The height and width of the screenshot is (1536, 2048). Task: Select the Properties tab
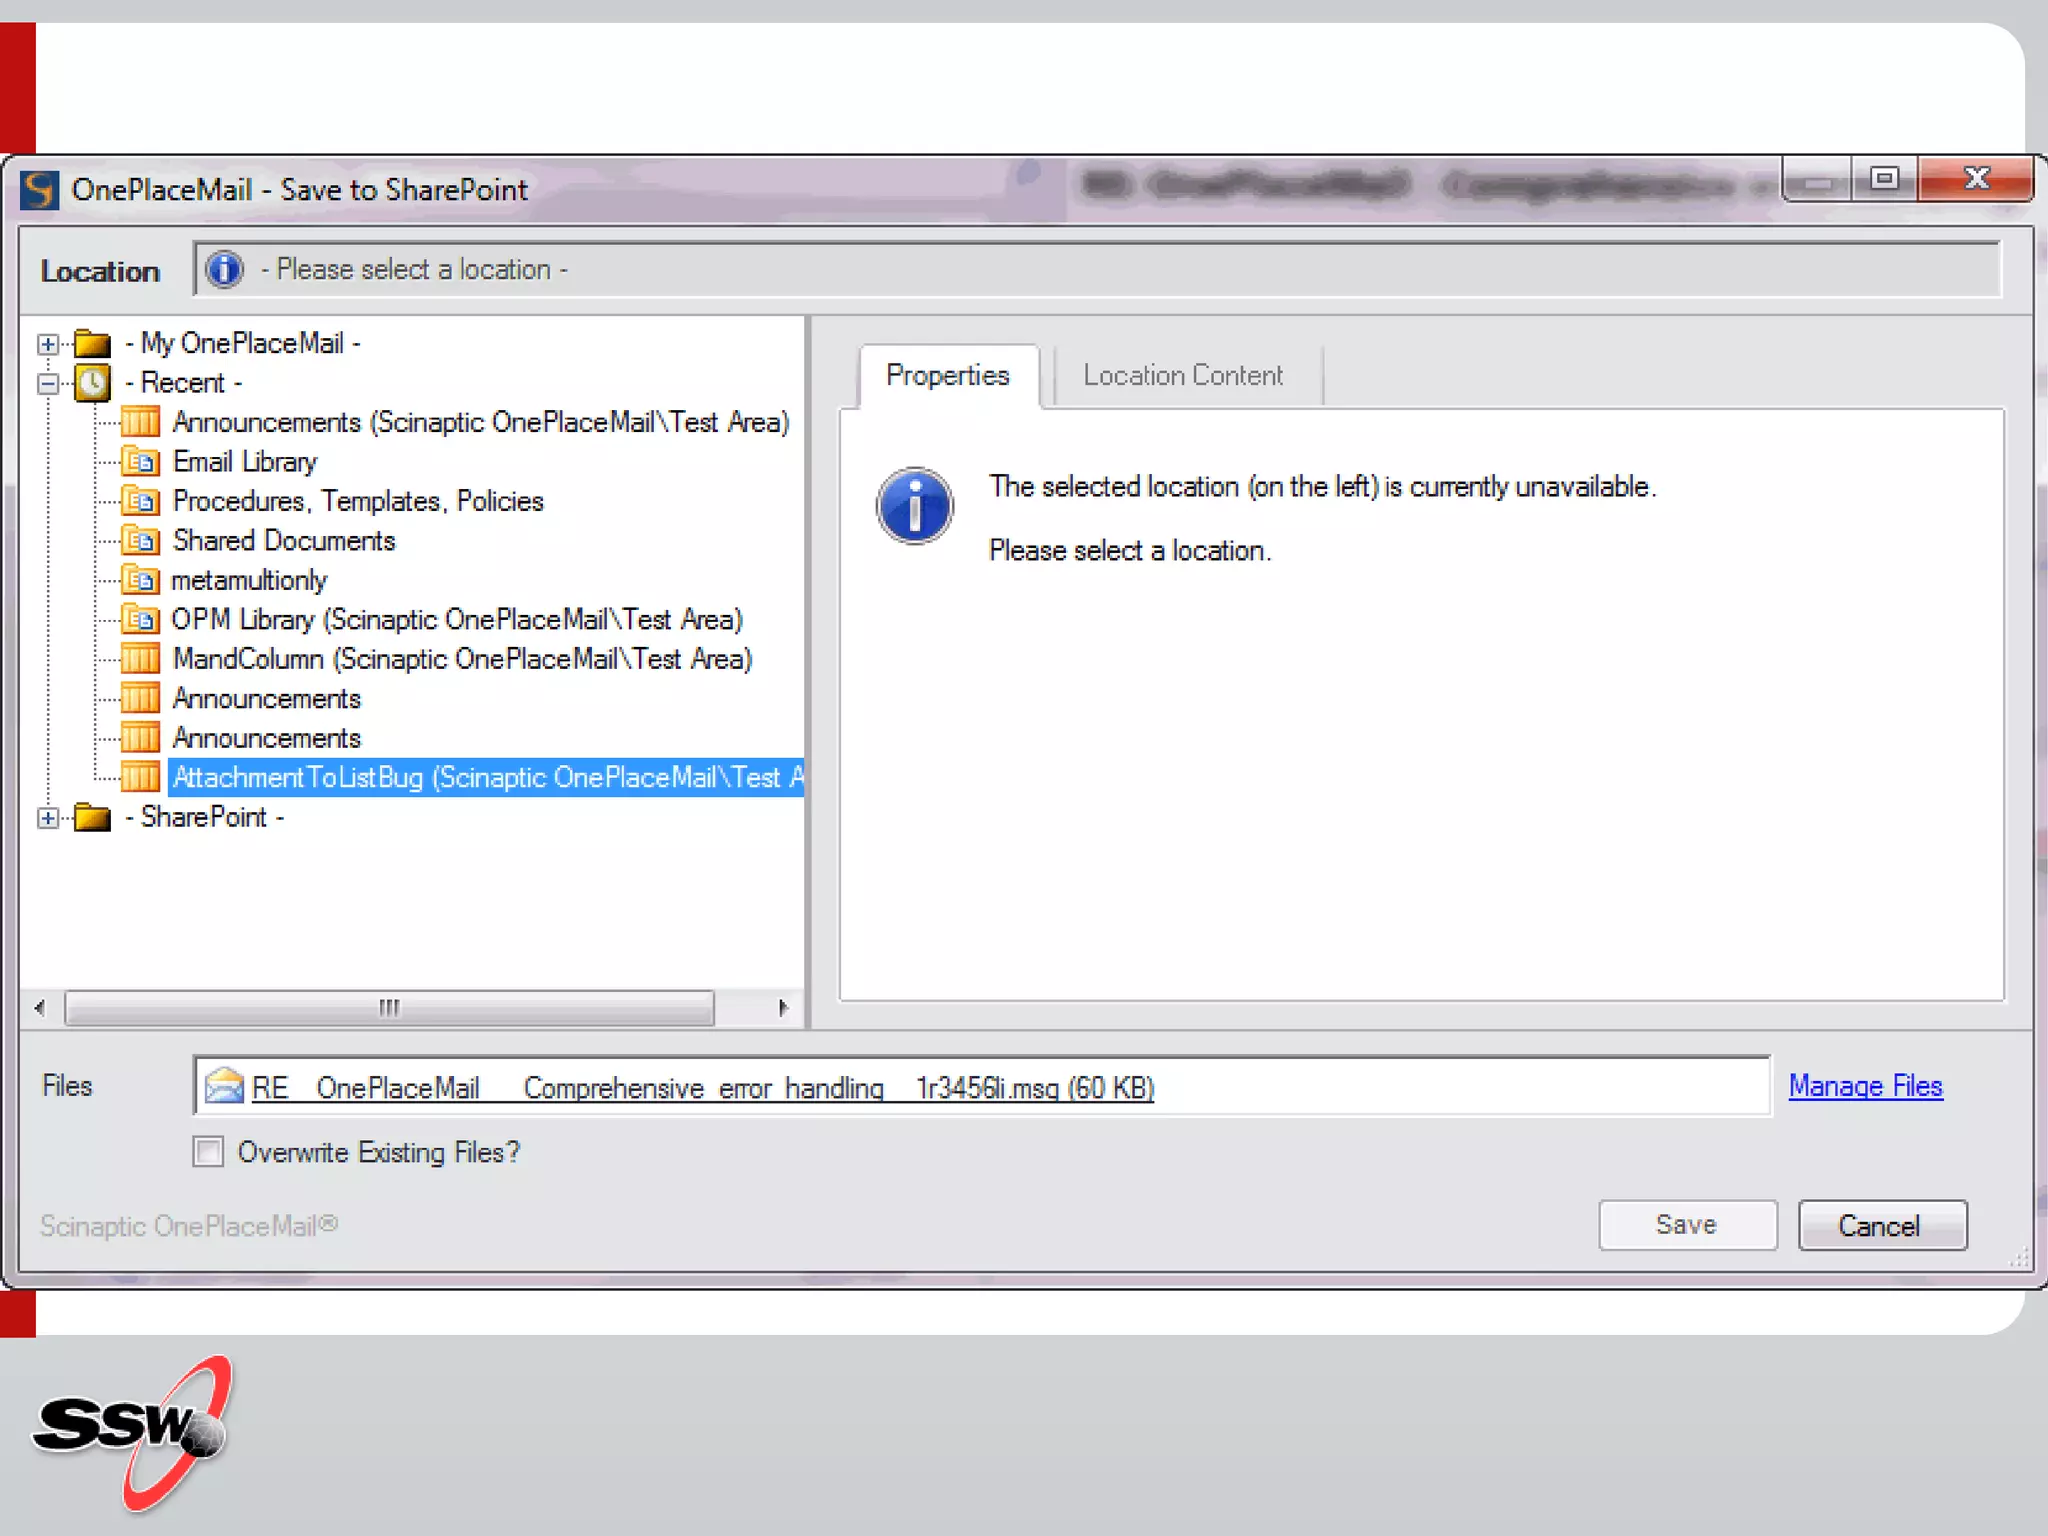tap(947, 376)
